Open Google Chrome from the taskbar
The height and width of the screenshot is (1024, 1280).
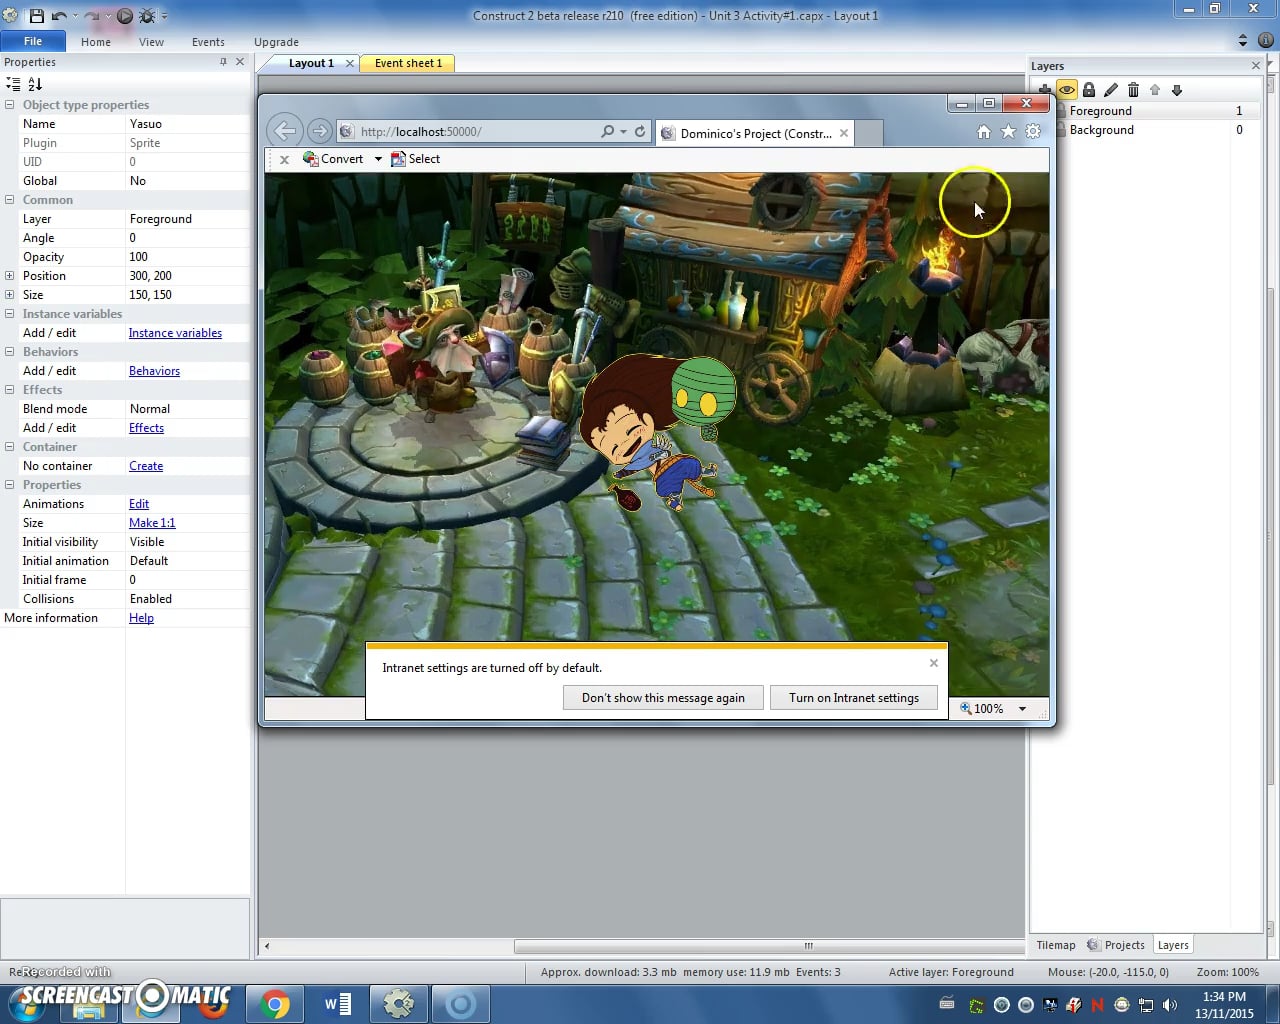274,1004
